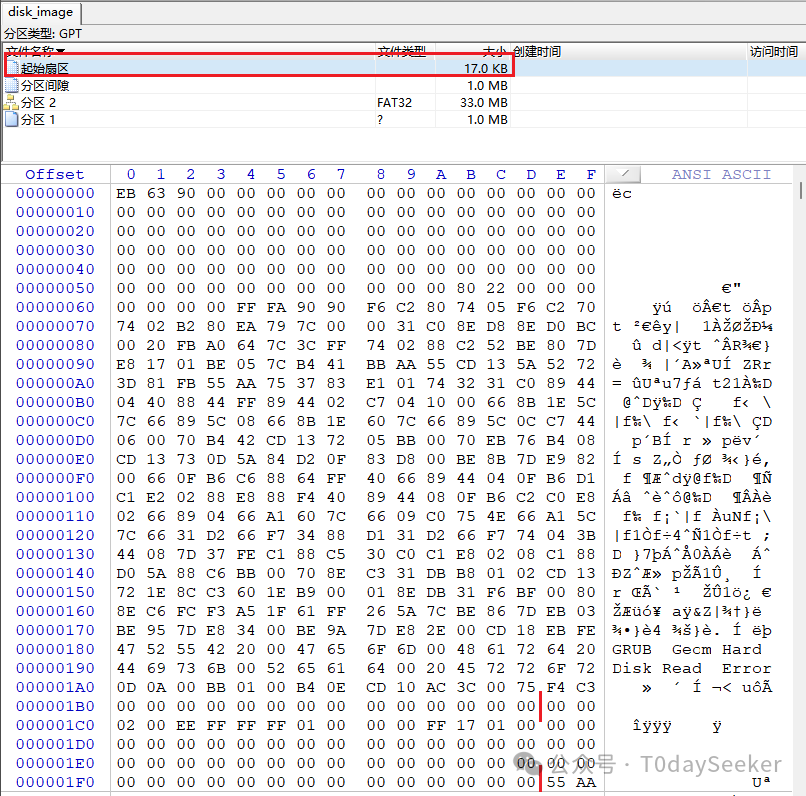This screenshot has height=796, width=806.
Task: Click the 分区类型: GPT label
Action: pos(43,33)
